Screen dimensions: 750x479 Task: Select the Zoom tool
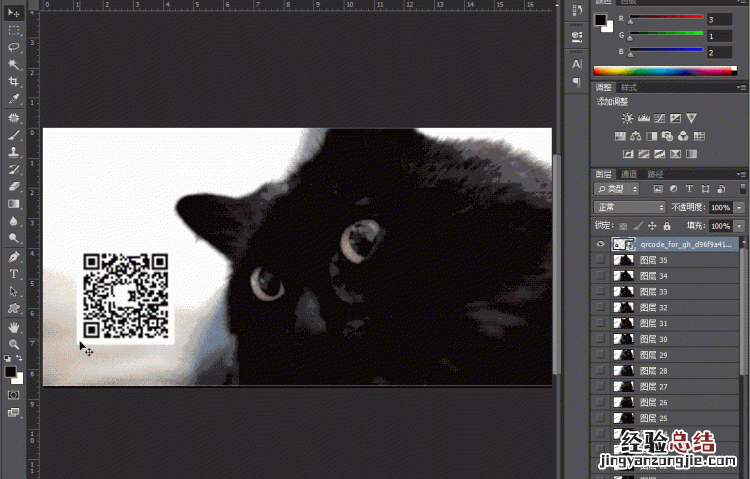click(x=14, y=344)
